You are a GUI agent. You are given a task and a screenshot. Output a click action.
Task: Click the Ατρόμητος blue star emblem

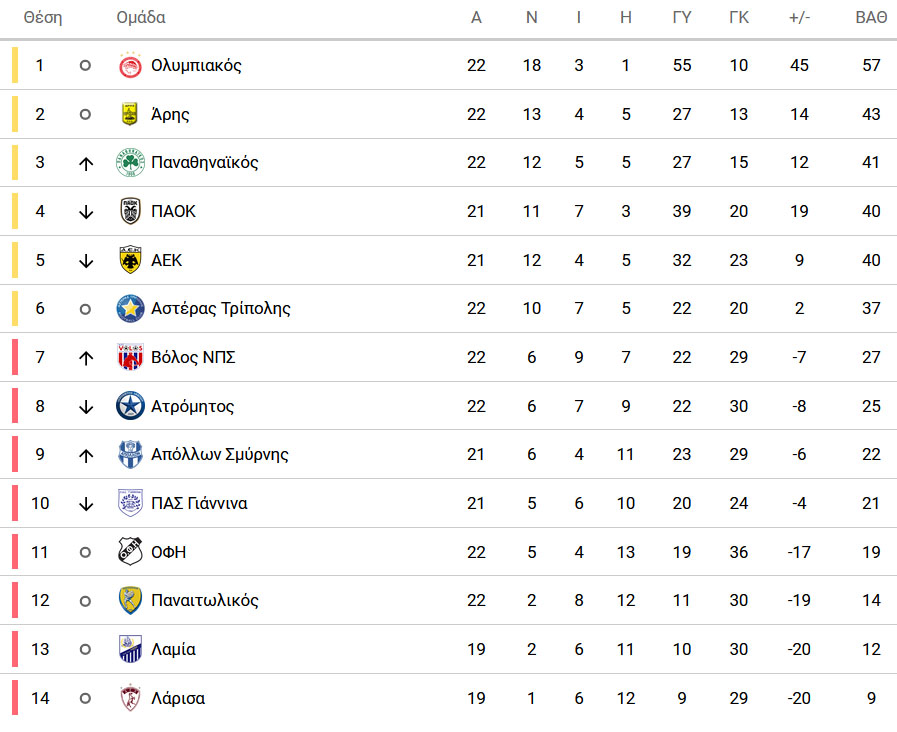[130, 406]
